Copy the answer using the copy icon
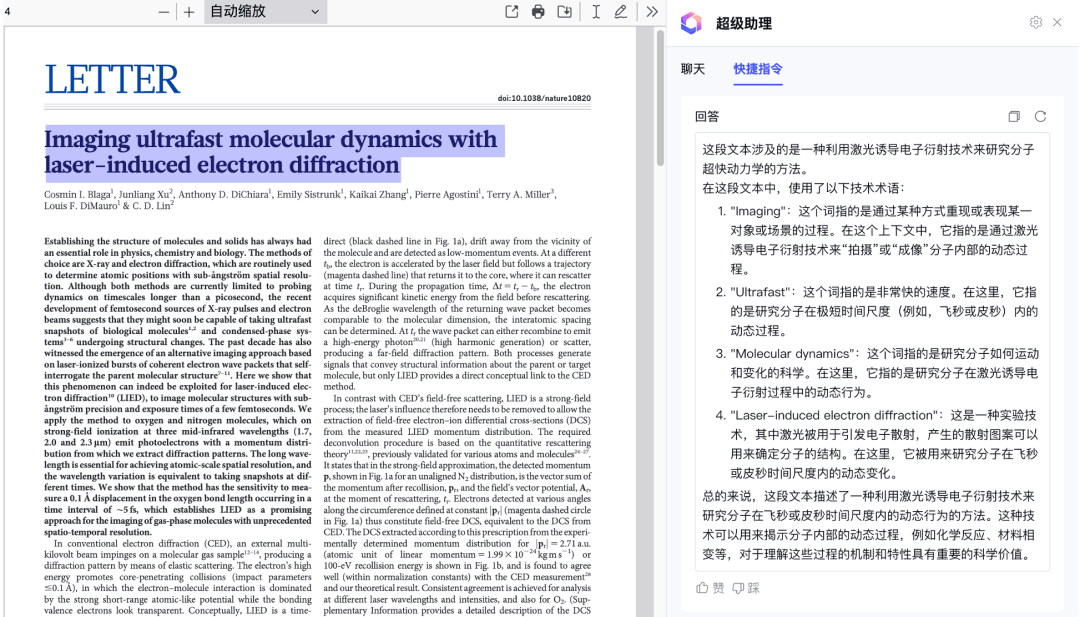Image resolution: width=1080 pixels, height=617 pixels. click(x=1014, y=117)
